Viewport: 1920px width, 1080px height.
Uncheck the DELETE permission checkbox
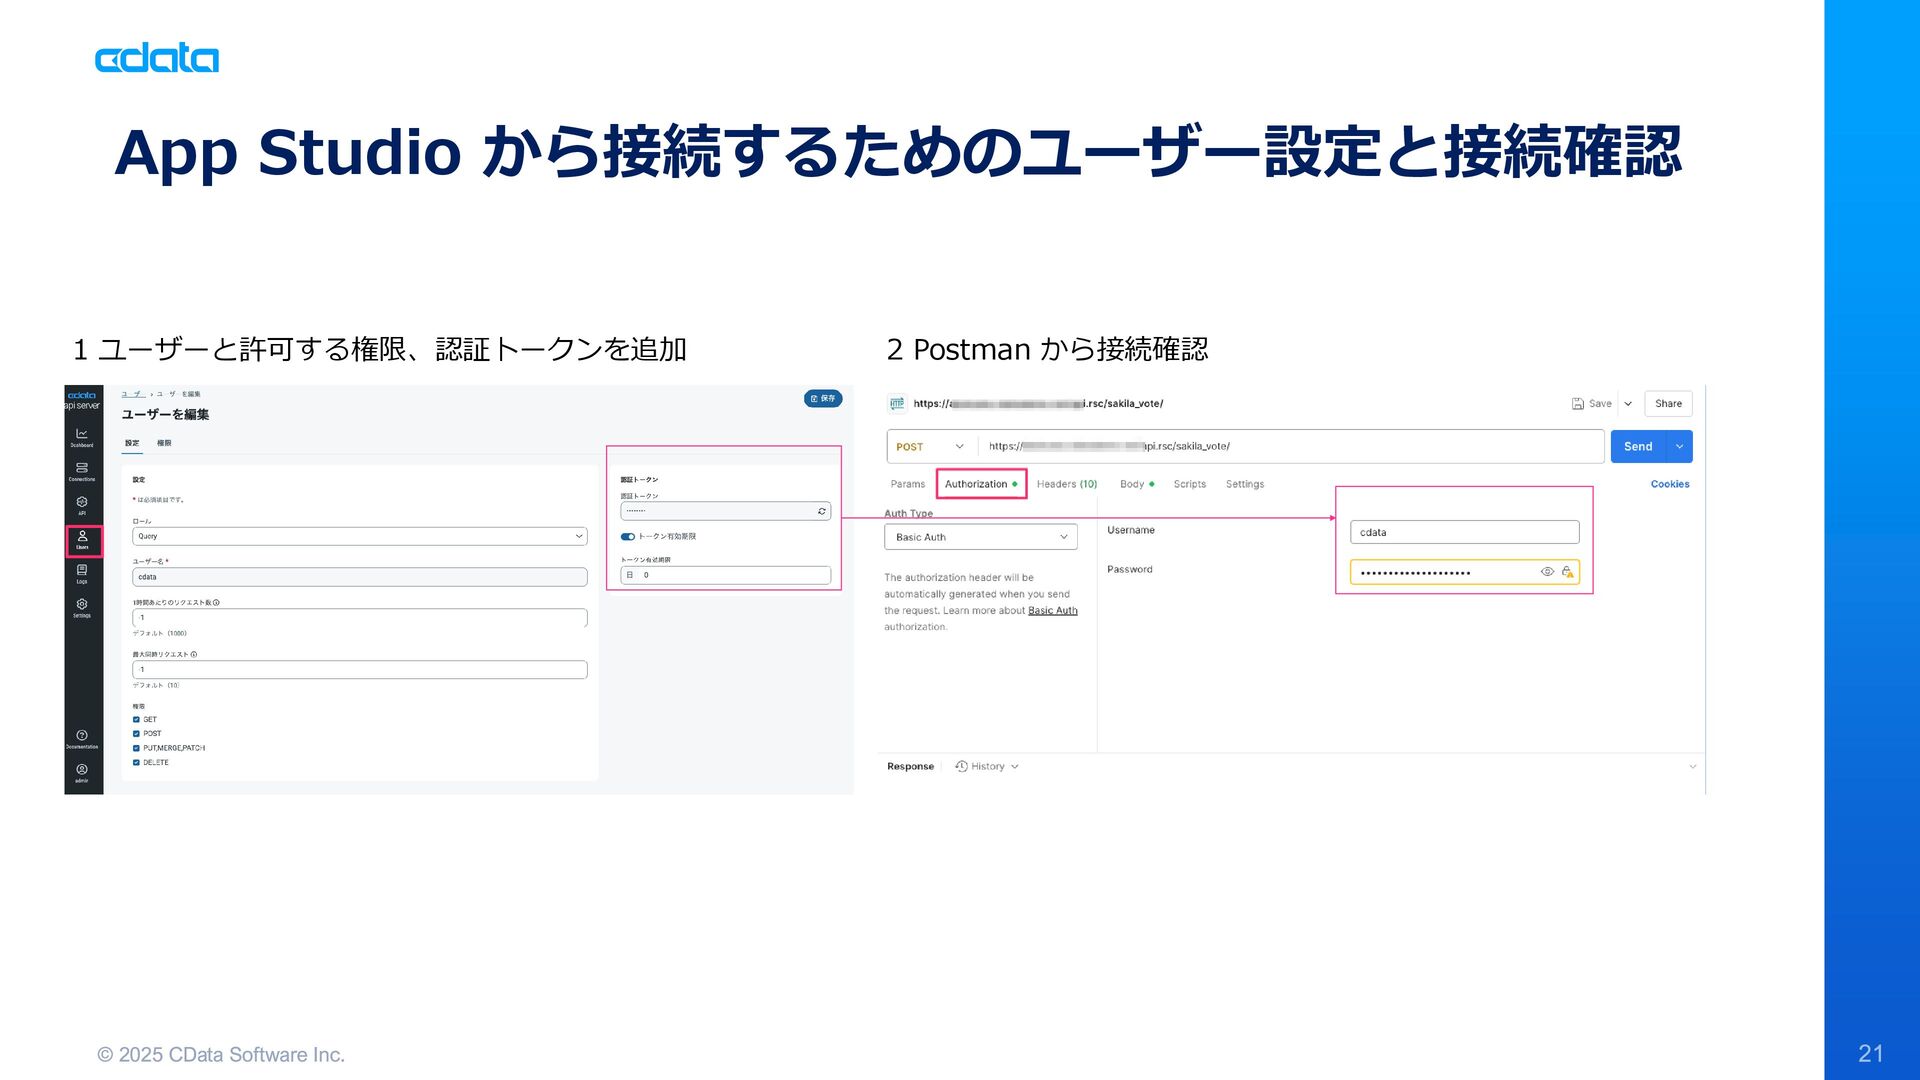click(137, 762)
